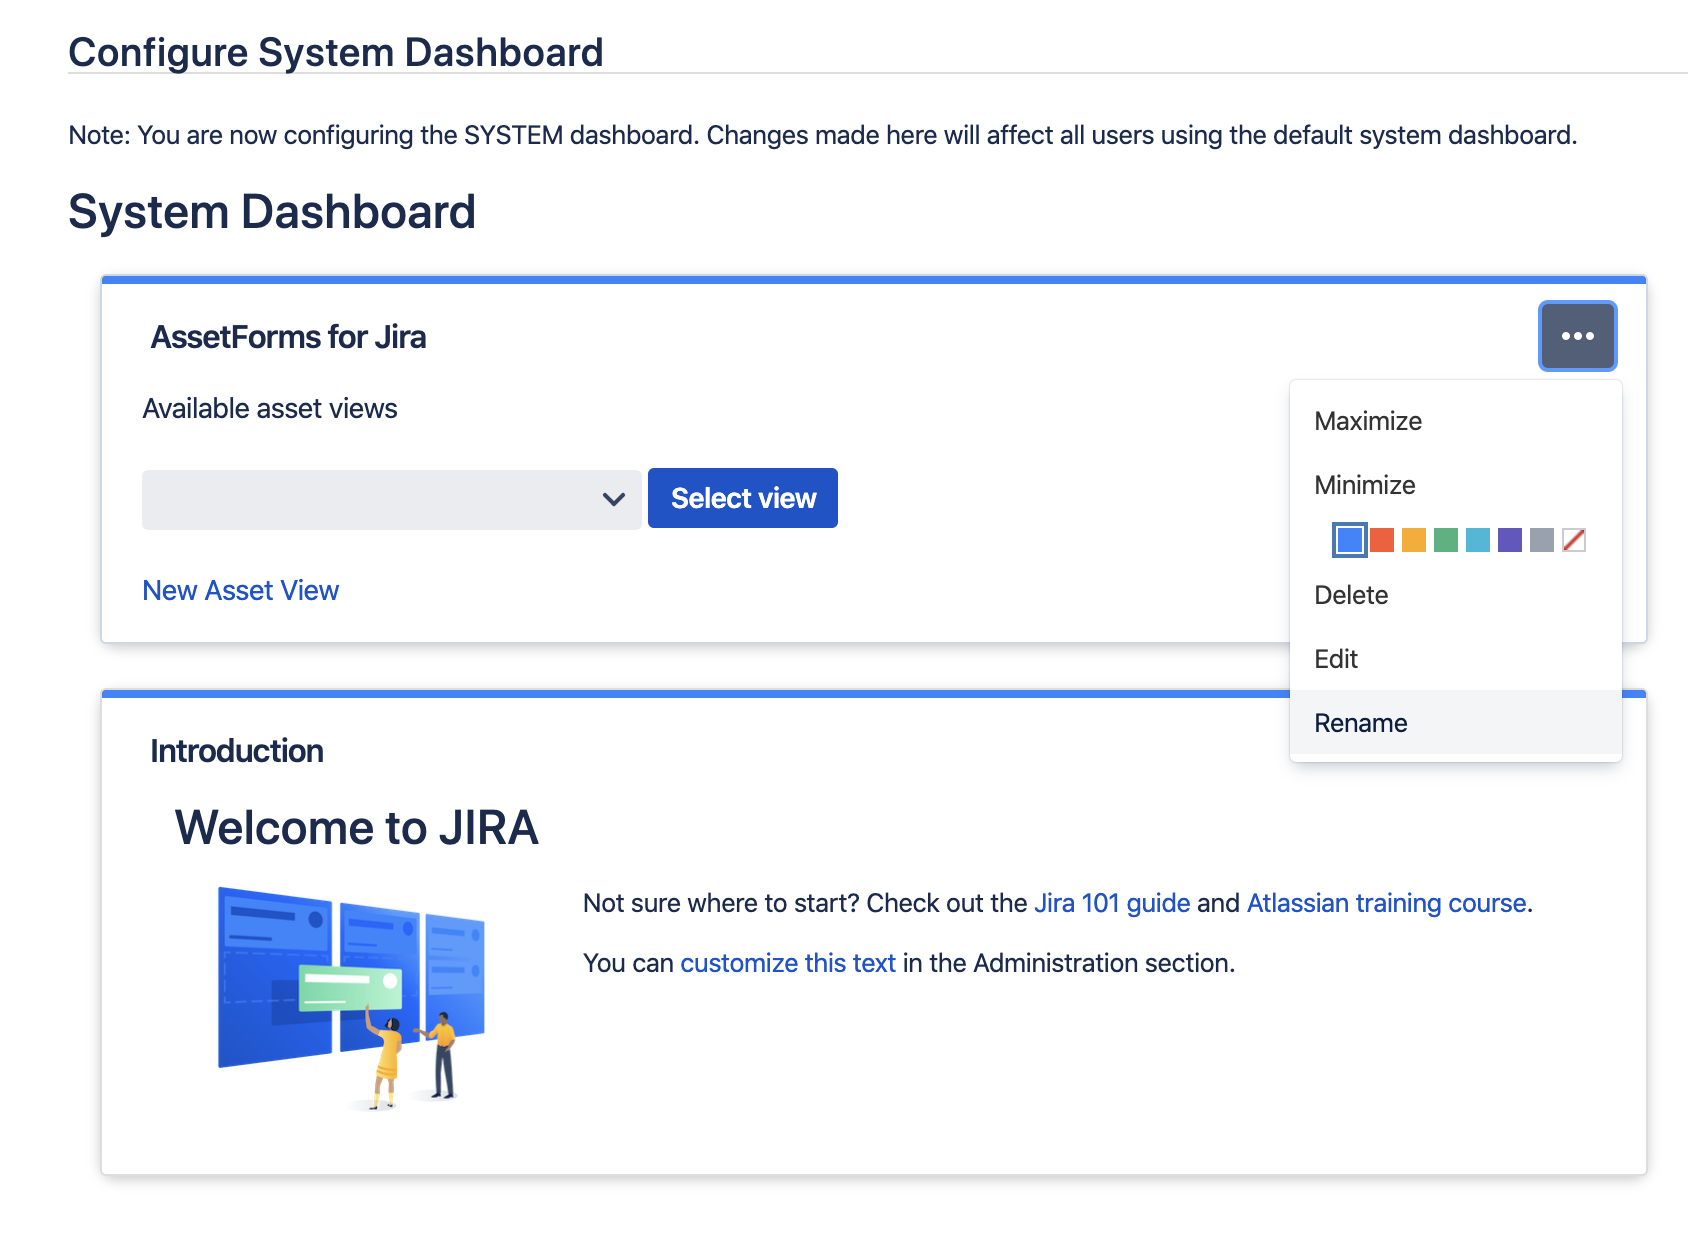This screenshot has height=1238, width=1688.
Task: Select Delete in the gadget menu
Action: click(x=1455, y=595)
